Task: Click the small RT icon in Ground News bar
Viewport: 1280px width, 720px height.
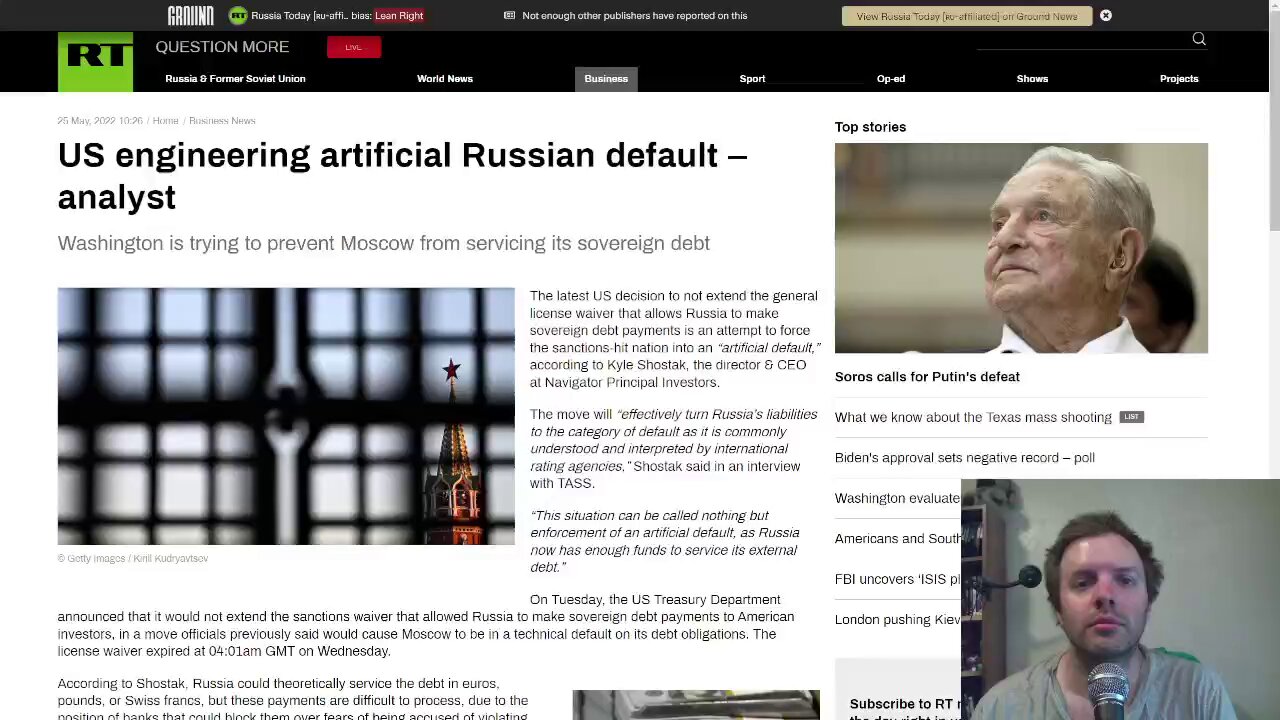Action: coord(238,15)
